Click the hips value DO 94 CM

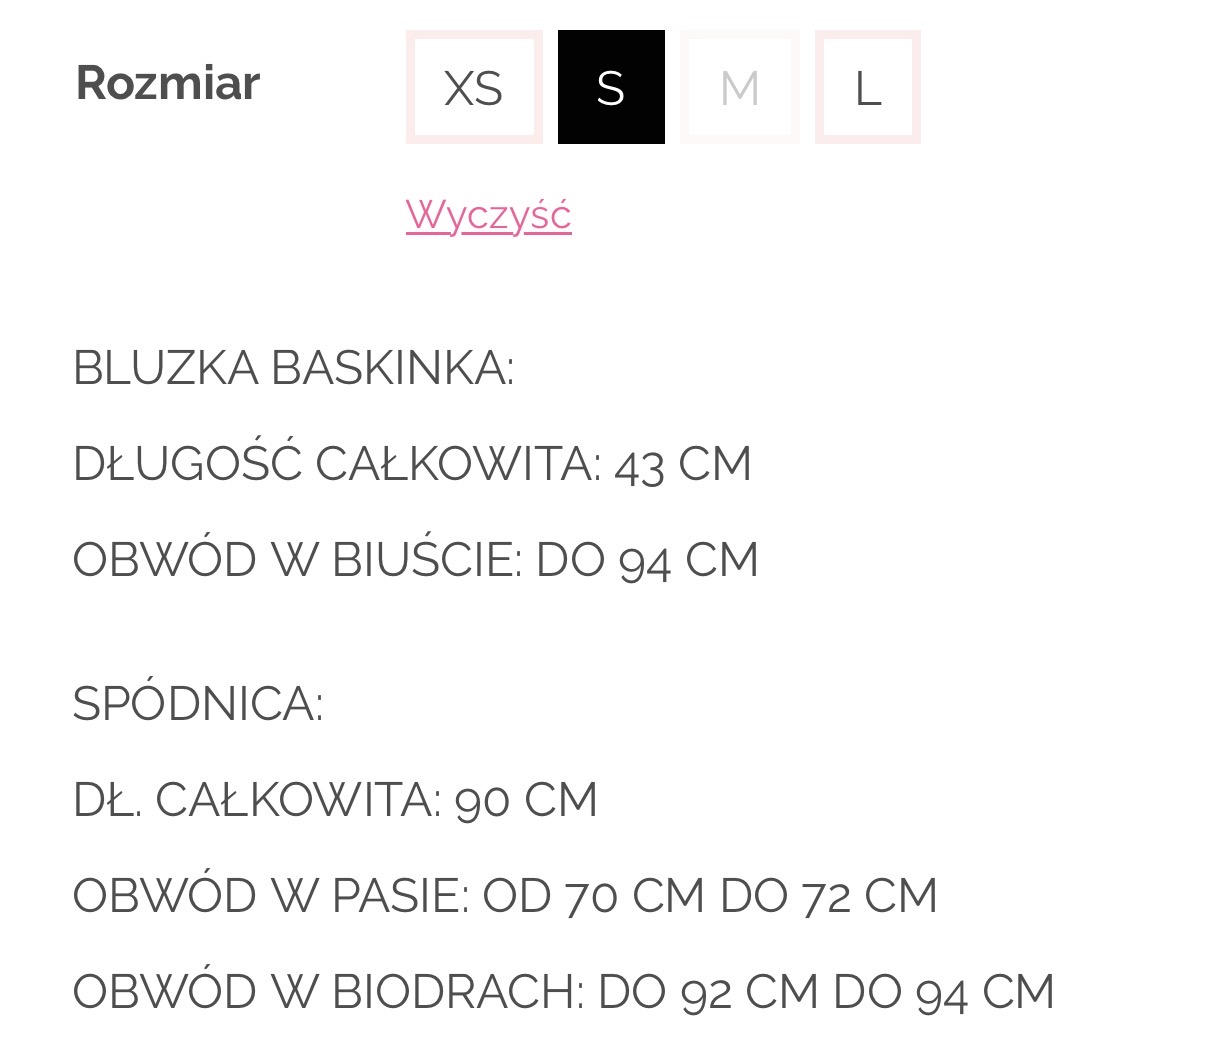[x=944, y=992]
